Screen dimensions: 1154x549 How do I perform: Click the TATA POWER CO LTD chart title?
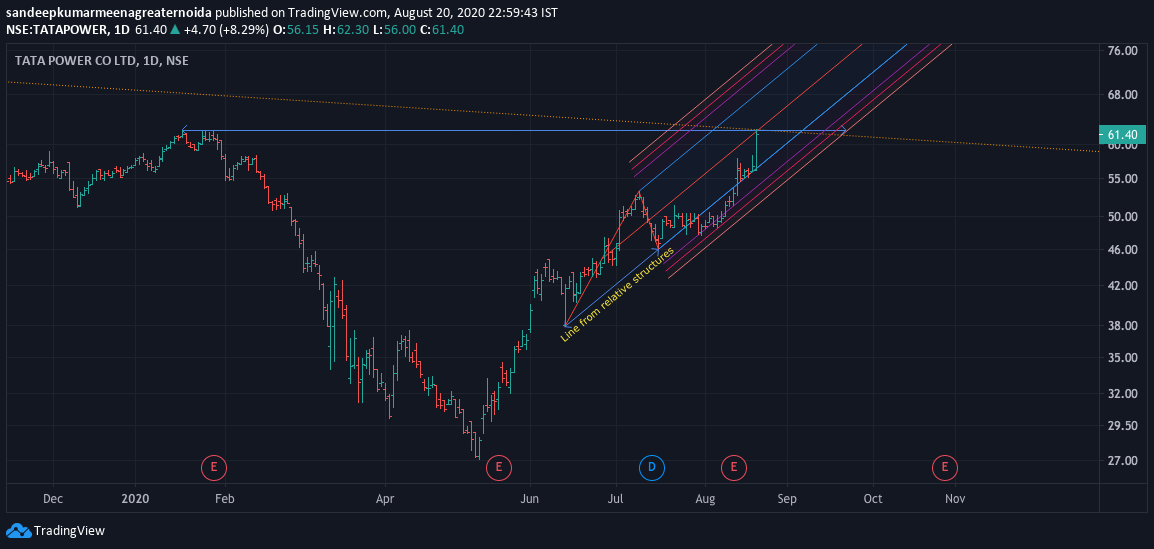pos(102,60)
